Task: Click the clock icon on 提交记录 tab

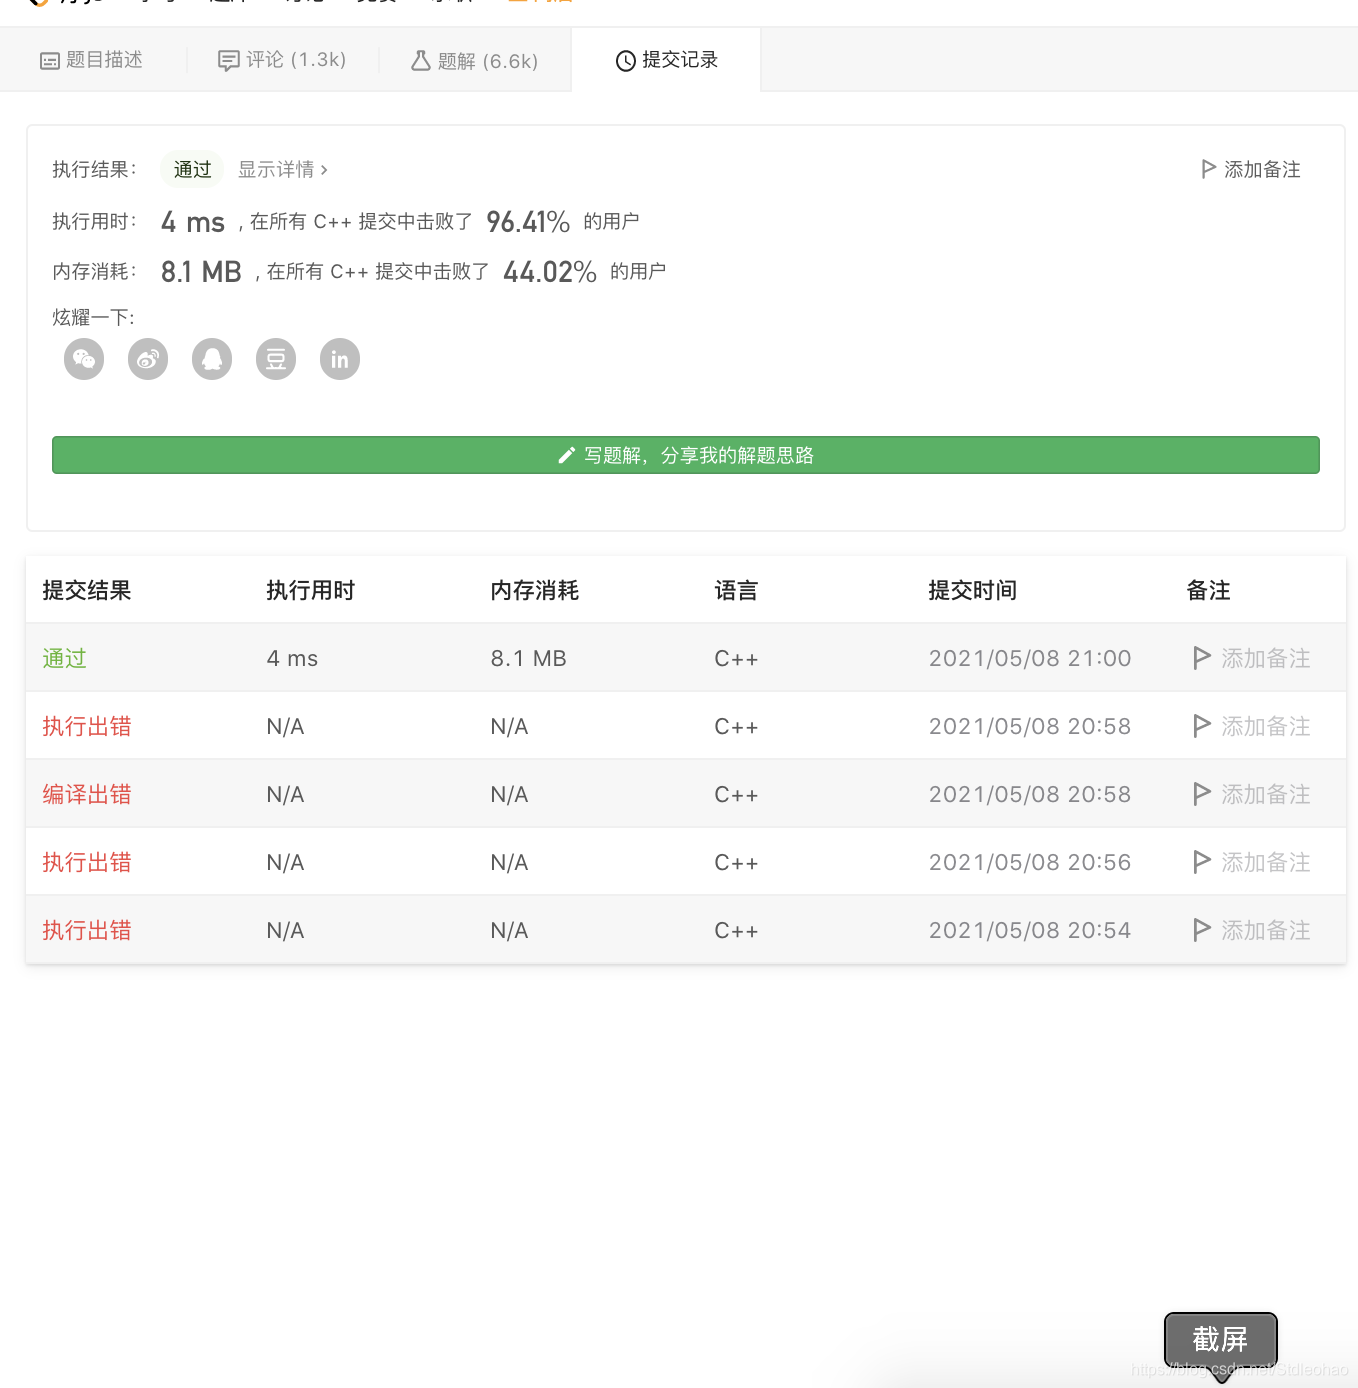Action: tap(624, 60)
